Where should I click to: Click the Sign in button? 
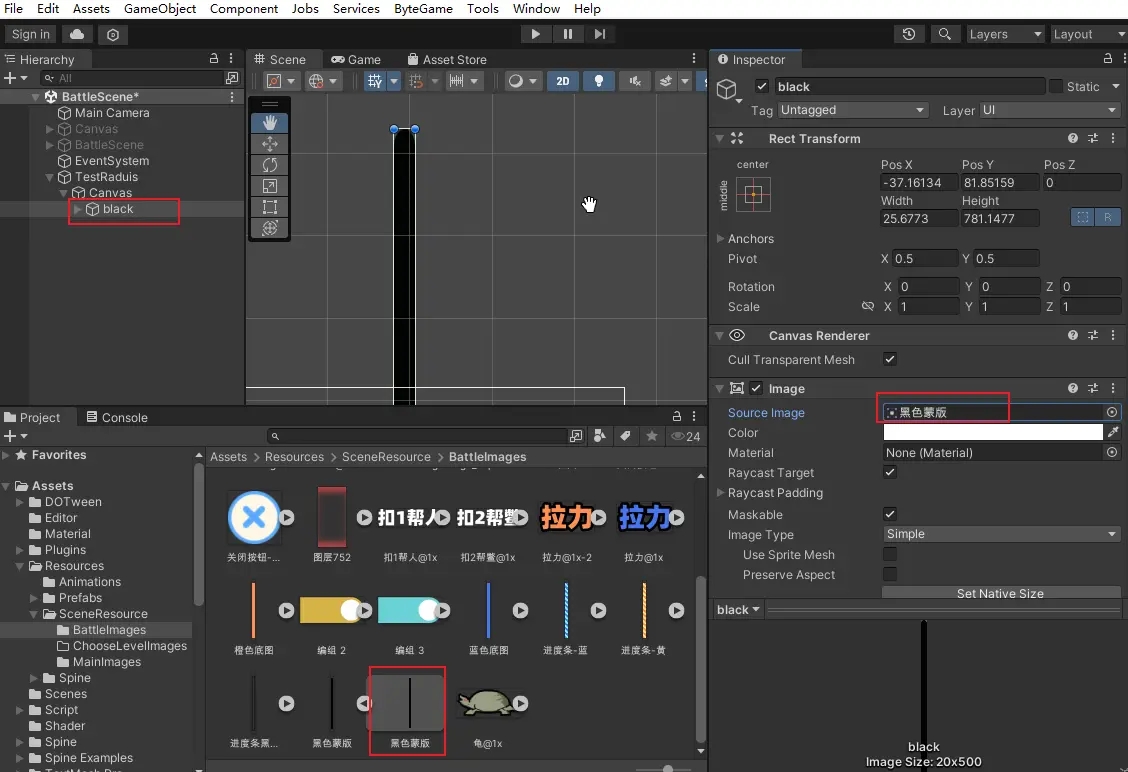coord(31,34)
